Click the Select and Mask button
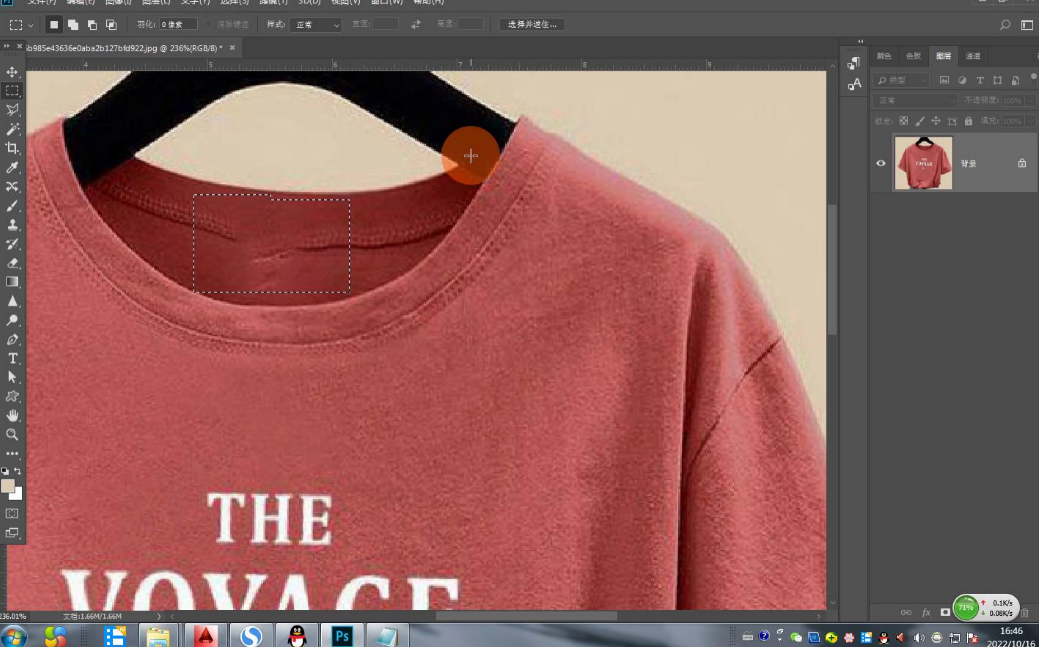This screenshot has height=647, width=1039. point(532,25)
